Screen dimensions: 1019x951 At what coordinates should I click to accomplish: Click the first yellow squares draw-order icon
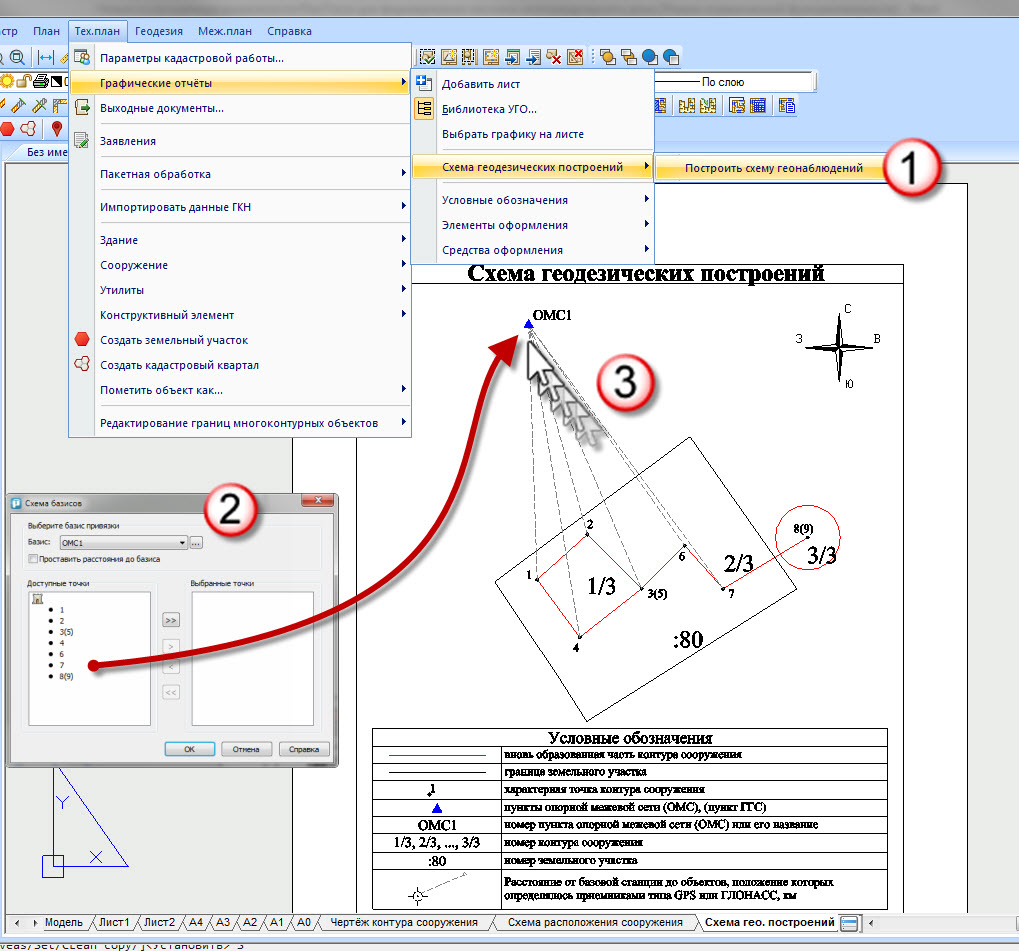click(x=608, y=57)
